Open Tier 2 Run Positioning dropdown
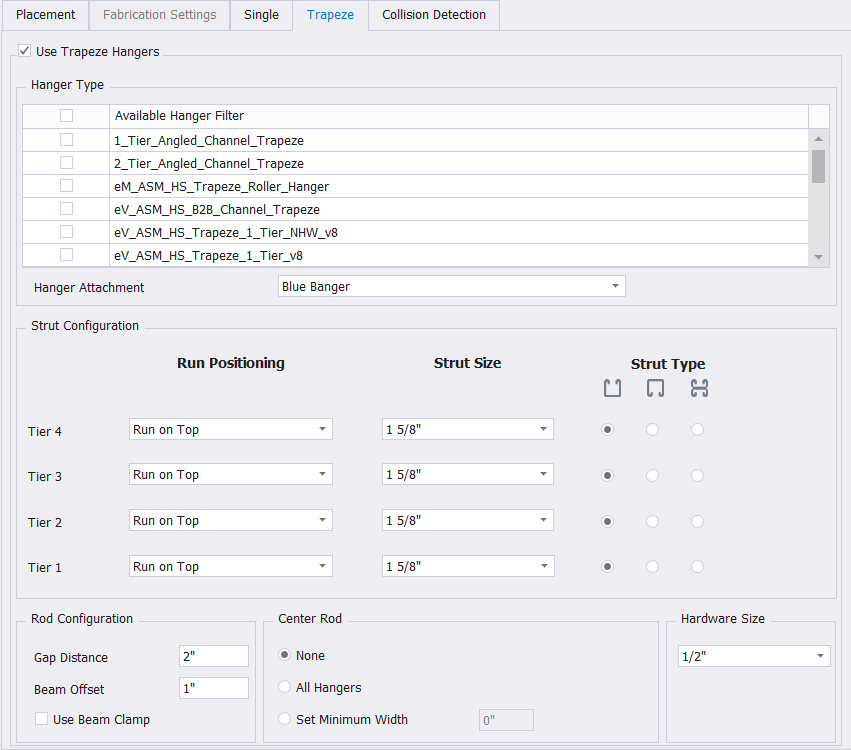The width and height of the screenshot is (851, 750). (x=231, y=520)
